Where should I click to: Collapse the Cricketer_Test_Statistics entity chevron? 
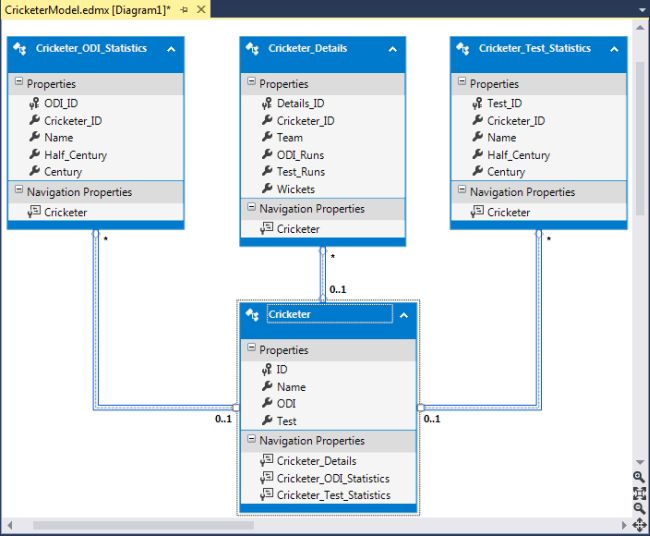pos(617,49)
